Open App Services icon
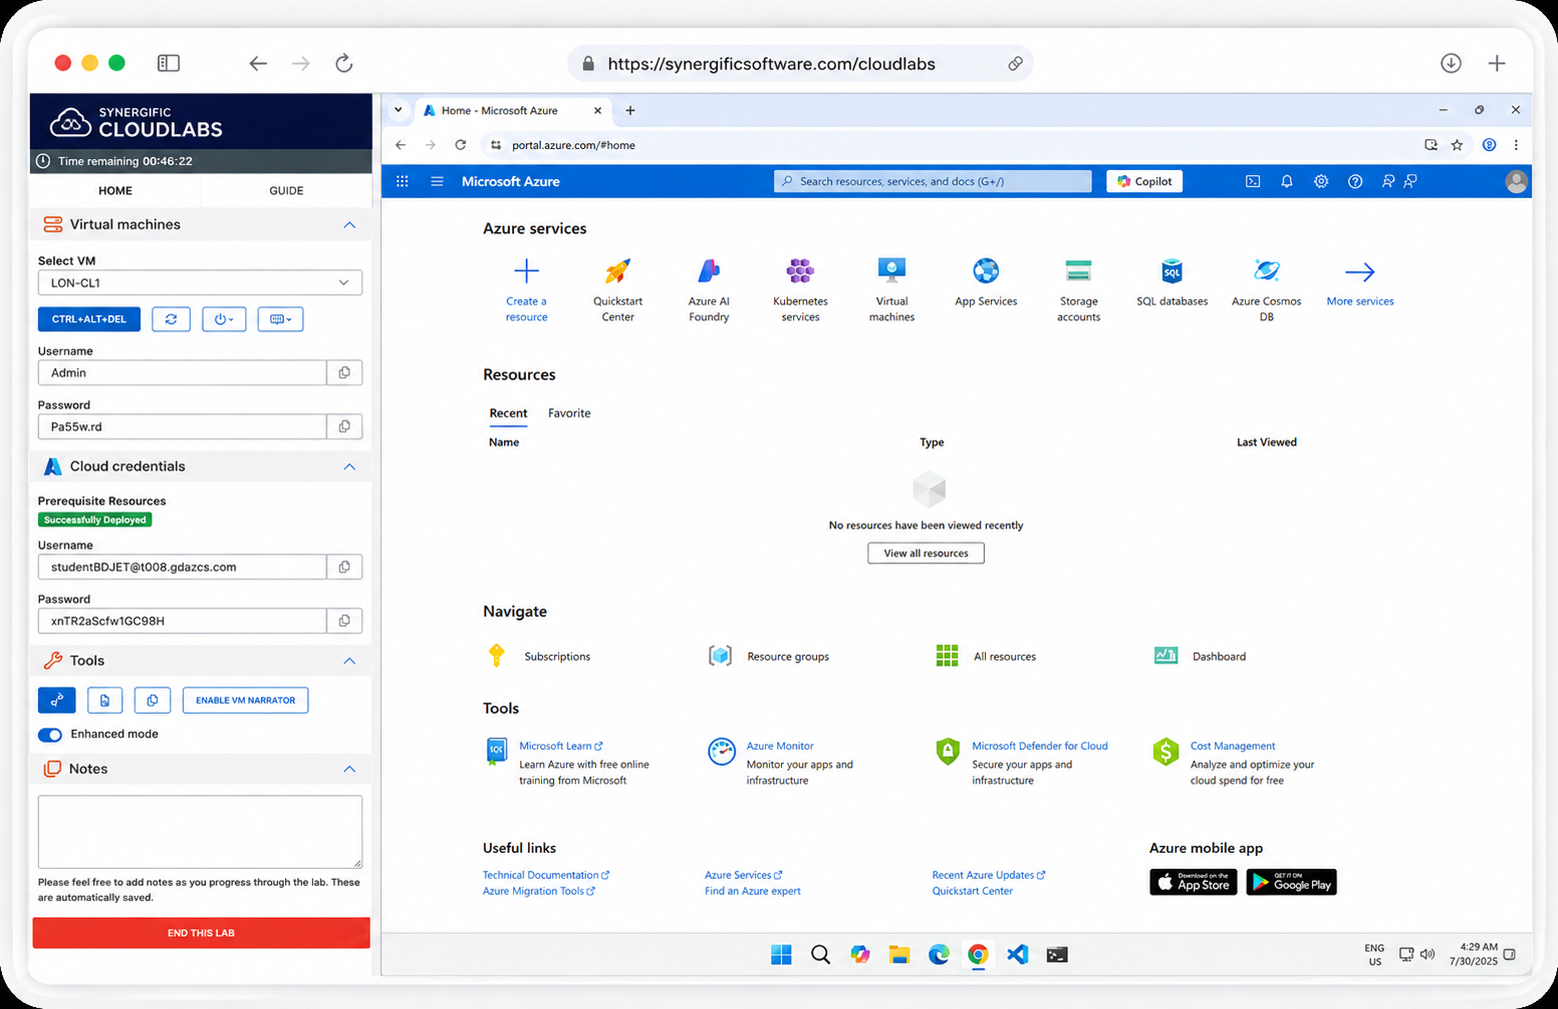 (x=986, y=271)
